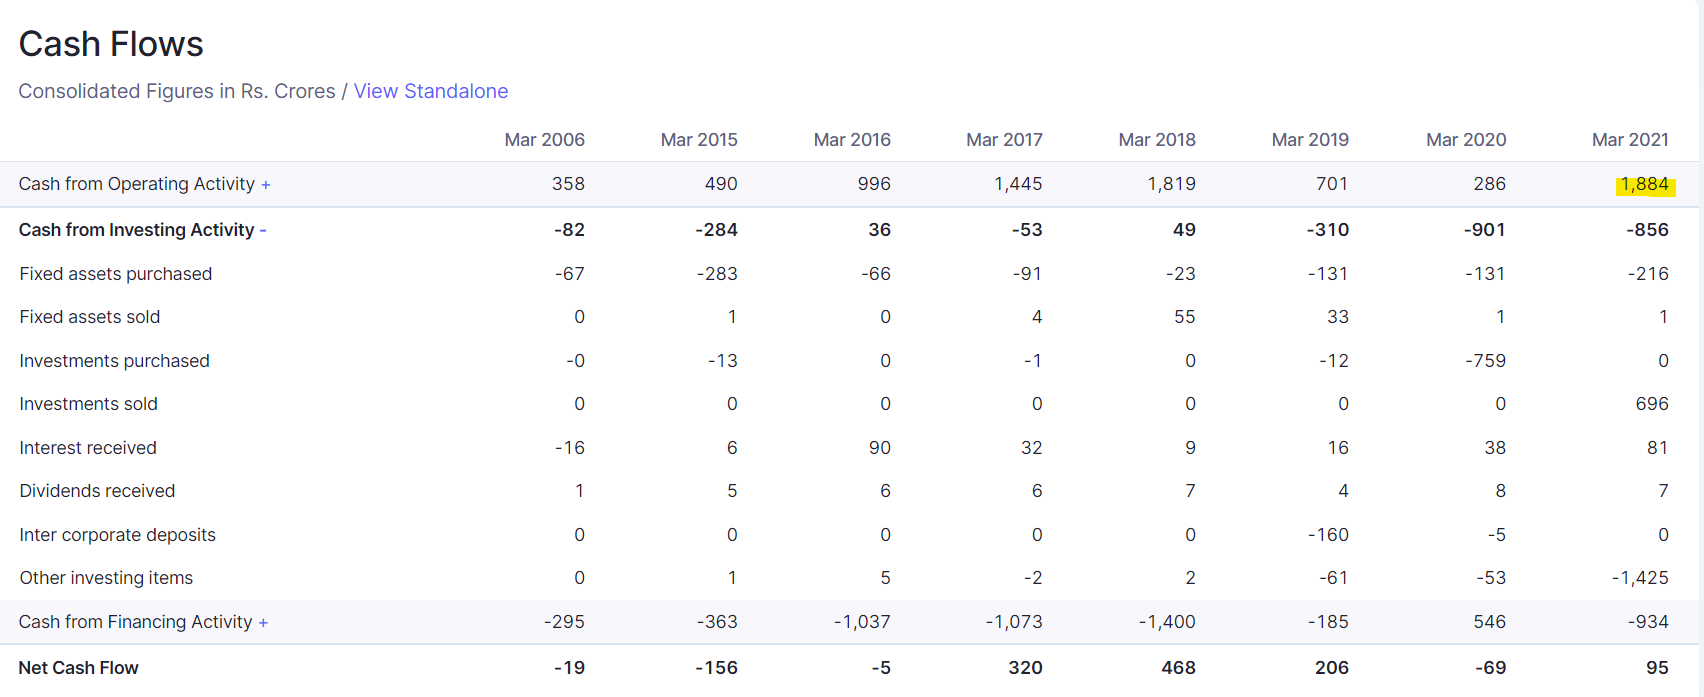Click the Interest received row label
1704x697 pixels.
(x=88, y=448)
